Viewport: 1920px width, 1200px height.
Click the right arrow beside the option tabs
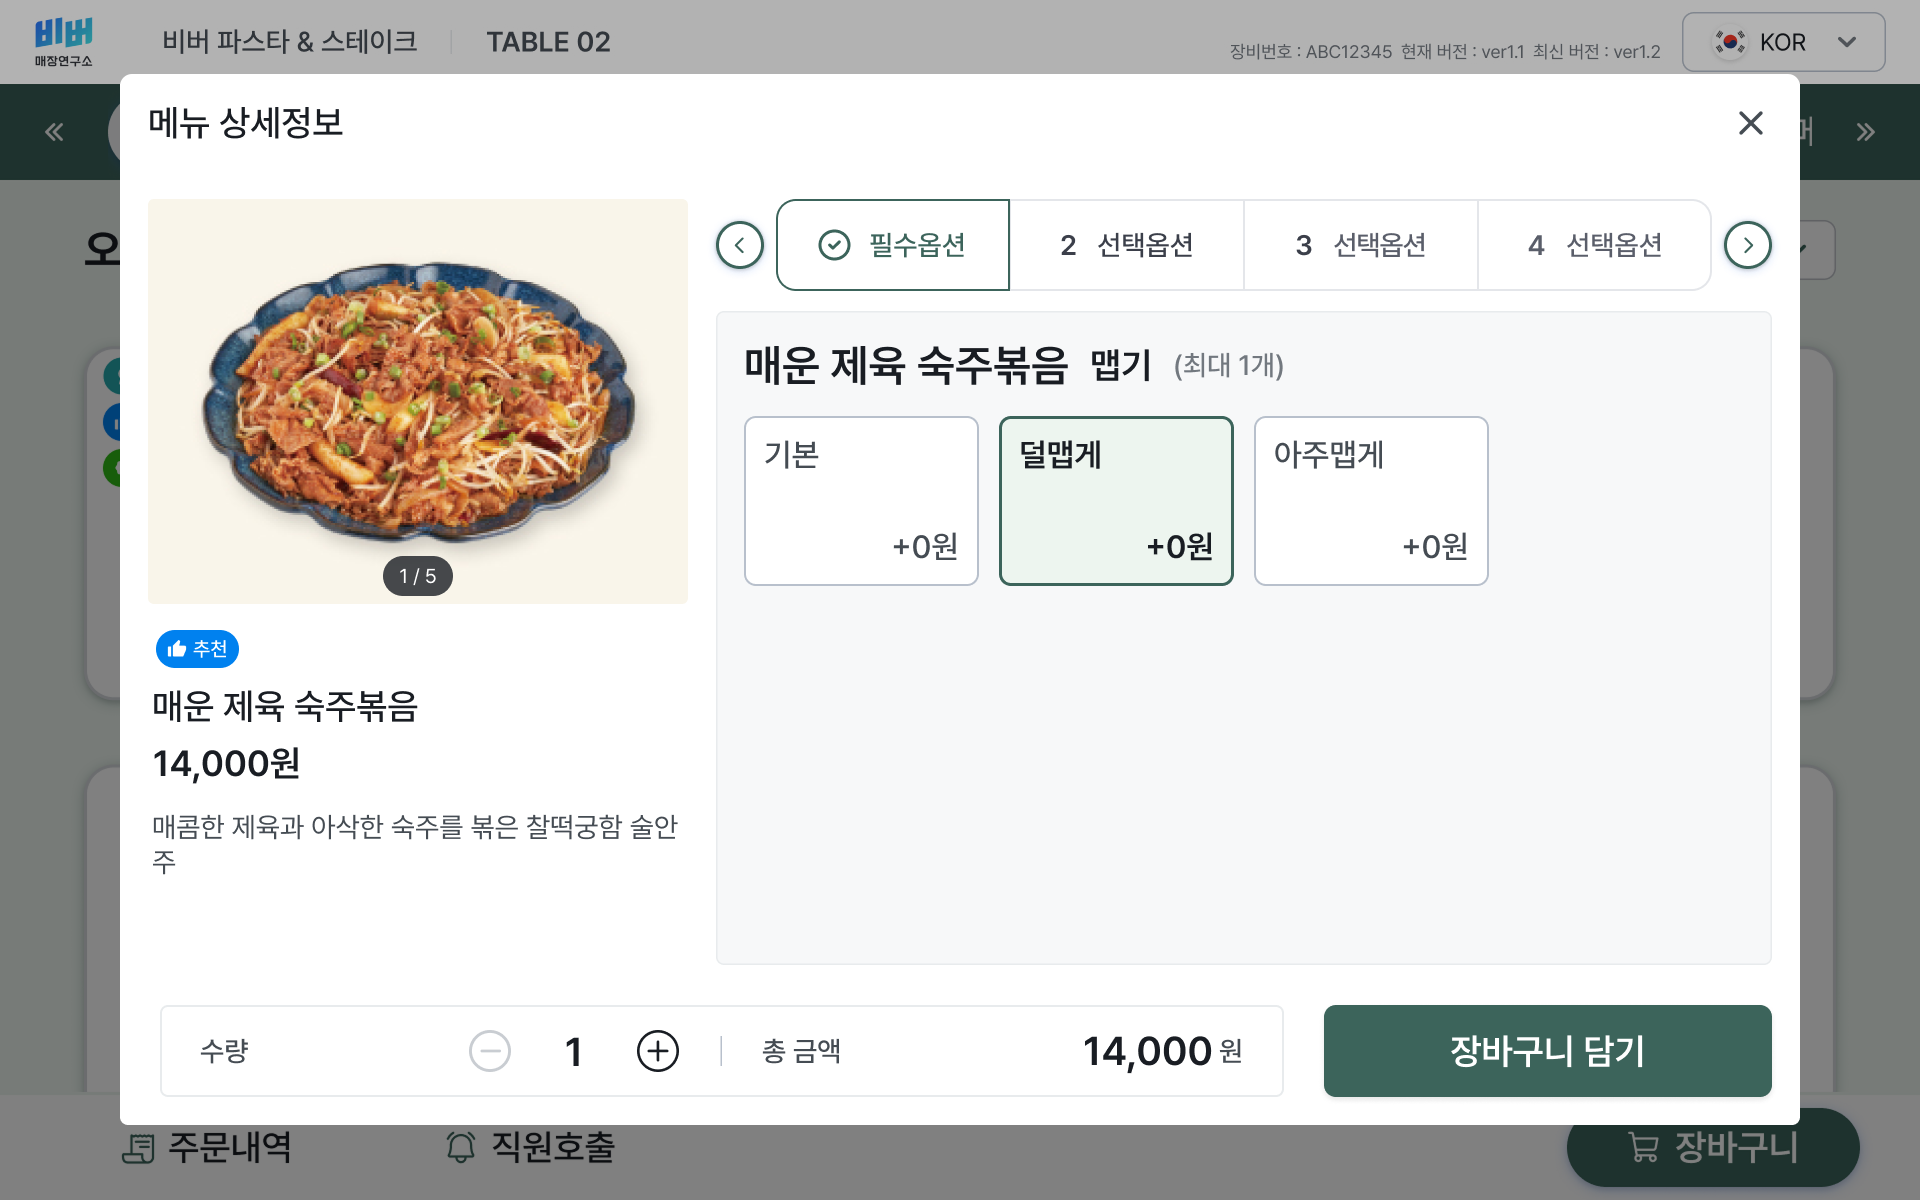tap(1748, 245)
